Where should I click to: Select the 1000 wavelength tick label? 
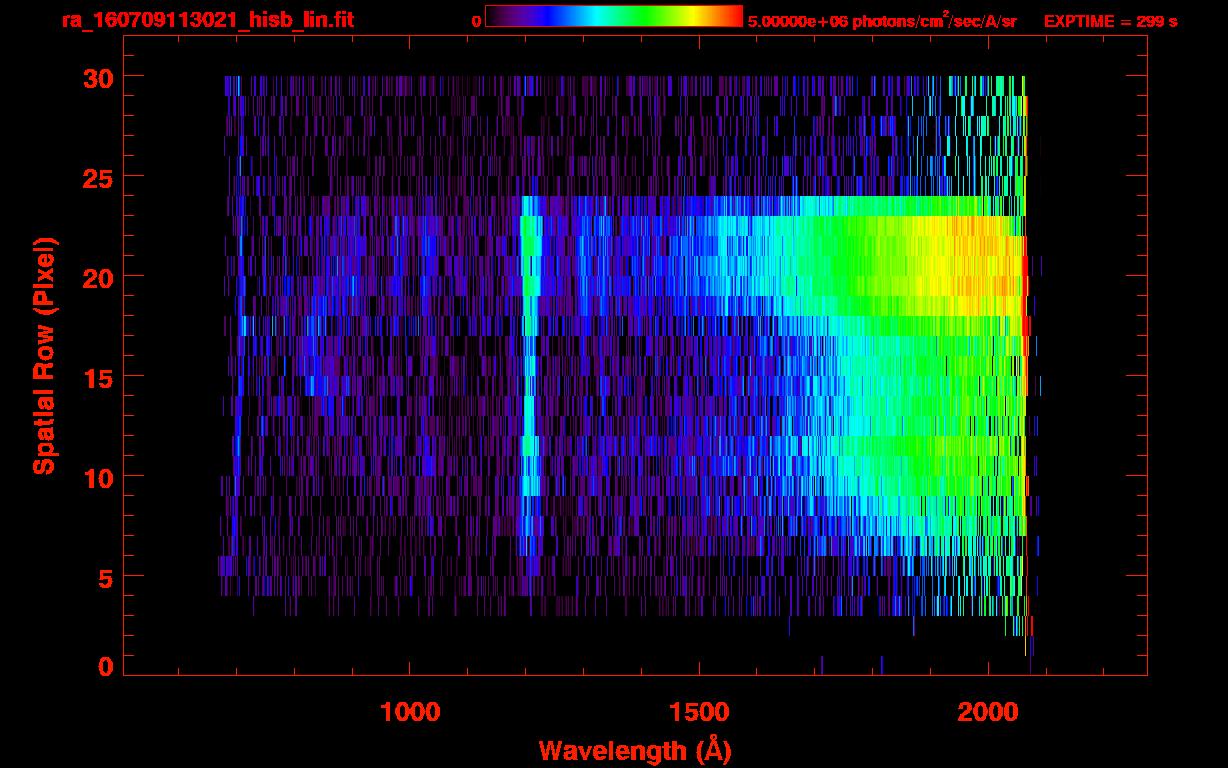(410, 712)
